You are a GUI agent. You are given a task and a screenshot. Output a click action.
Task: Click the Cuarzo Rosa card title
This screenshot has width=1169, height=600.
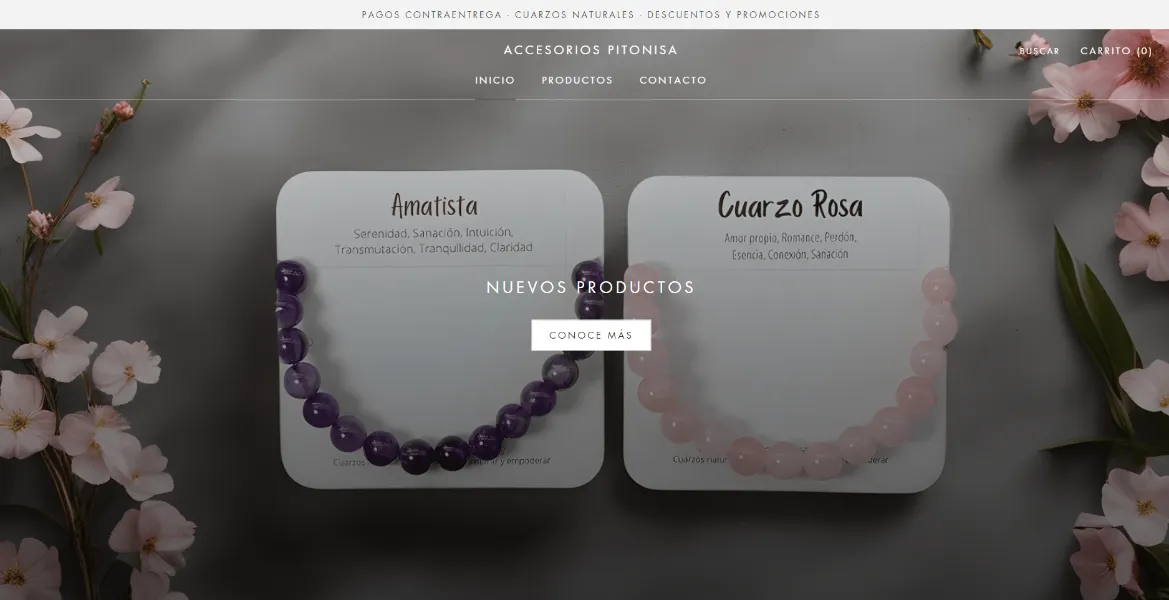790,205
